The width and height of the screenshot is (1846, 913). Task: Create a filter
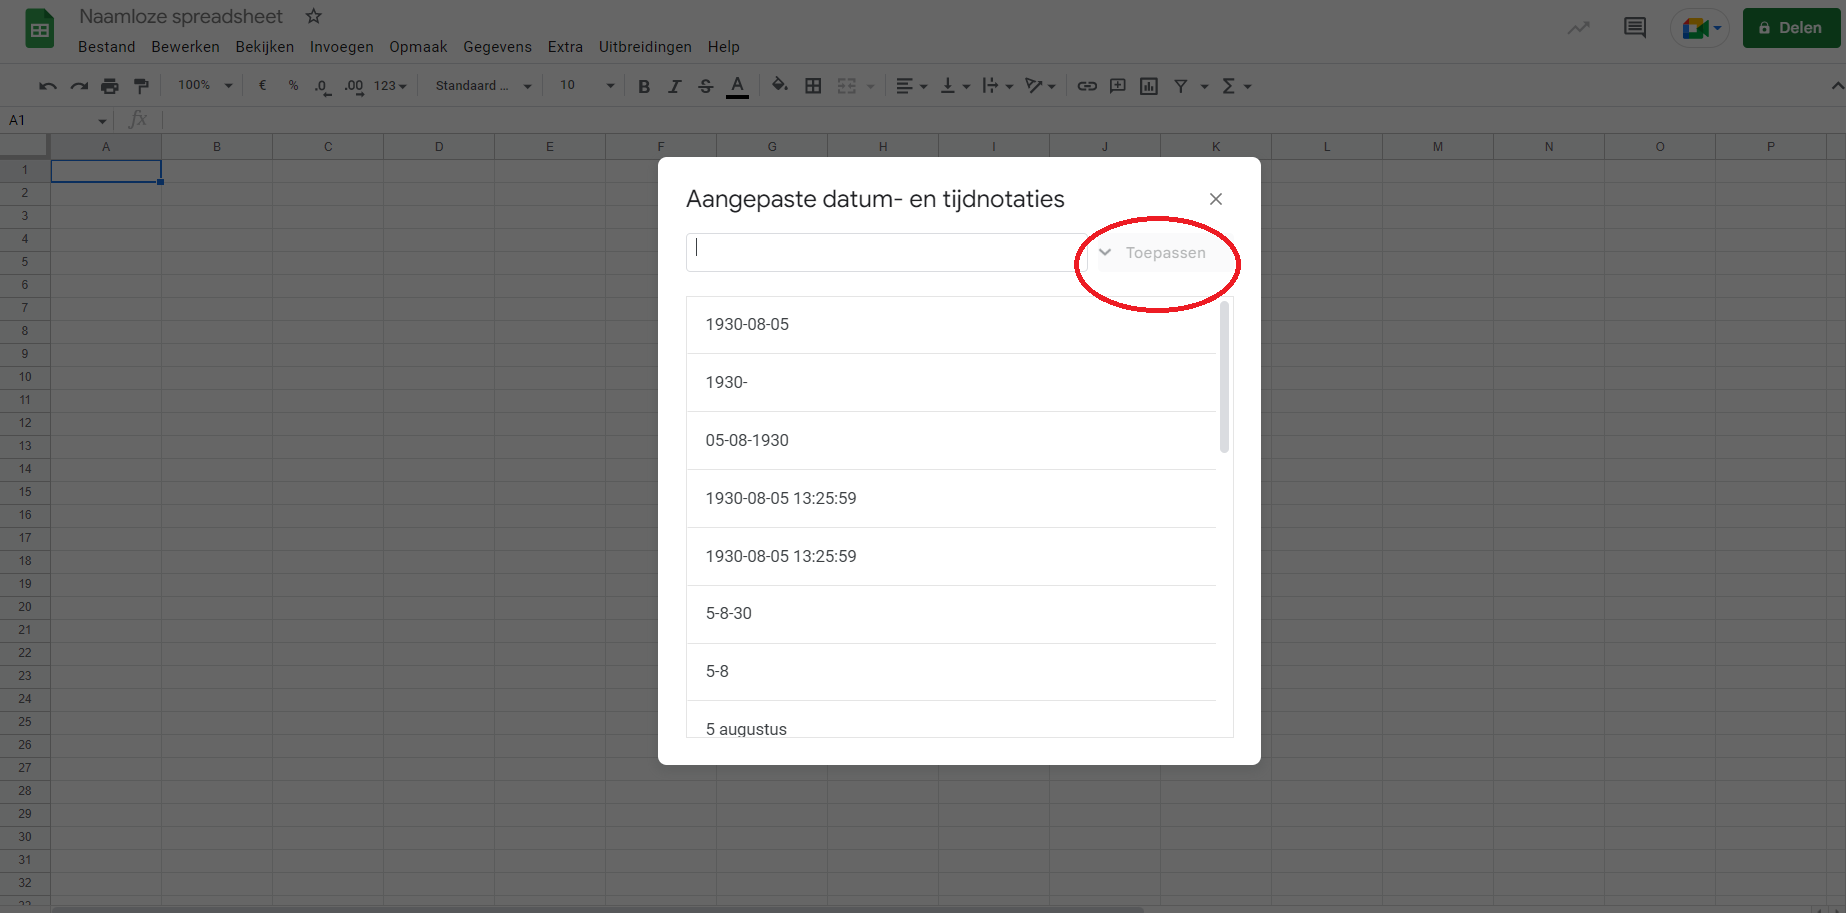1181,86
